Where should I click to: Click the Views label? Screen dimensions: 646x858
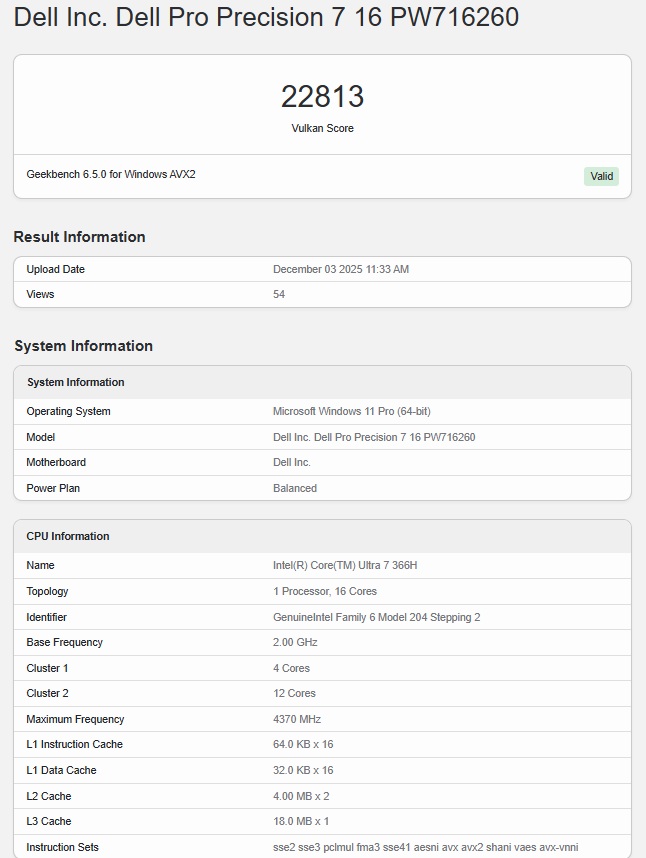click(x=40, y=294)
